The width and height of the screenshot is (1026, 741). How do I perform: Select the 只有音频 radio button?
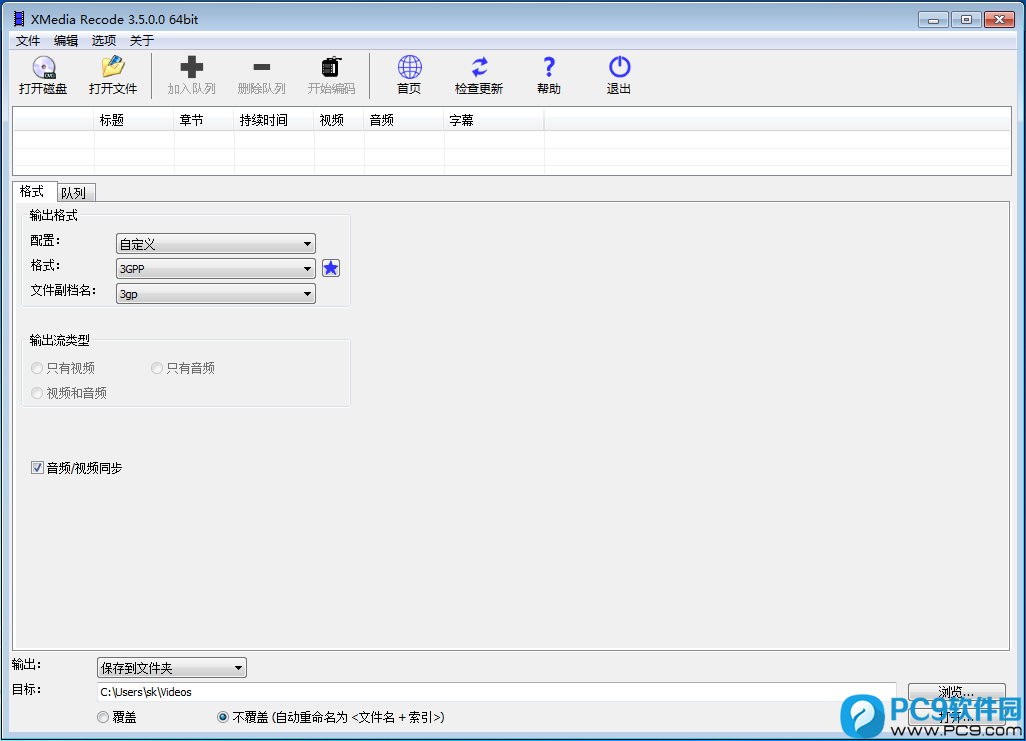157,369
